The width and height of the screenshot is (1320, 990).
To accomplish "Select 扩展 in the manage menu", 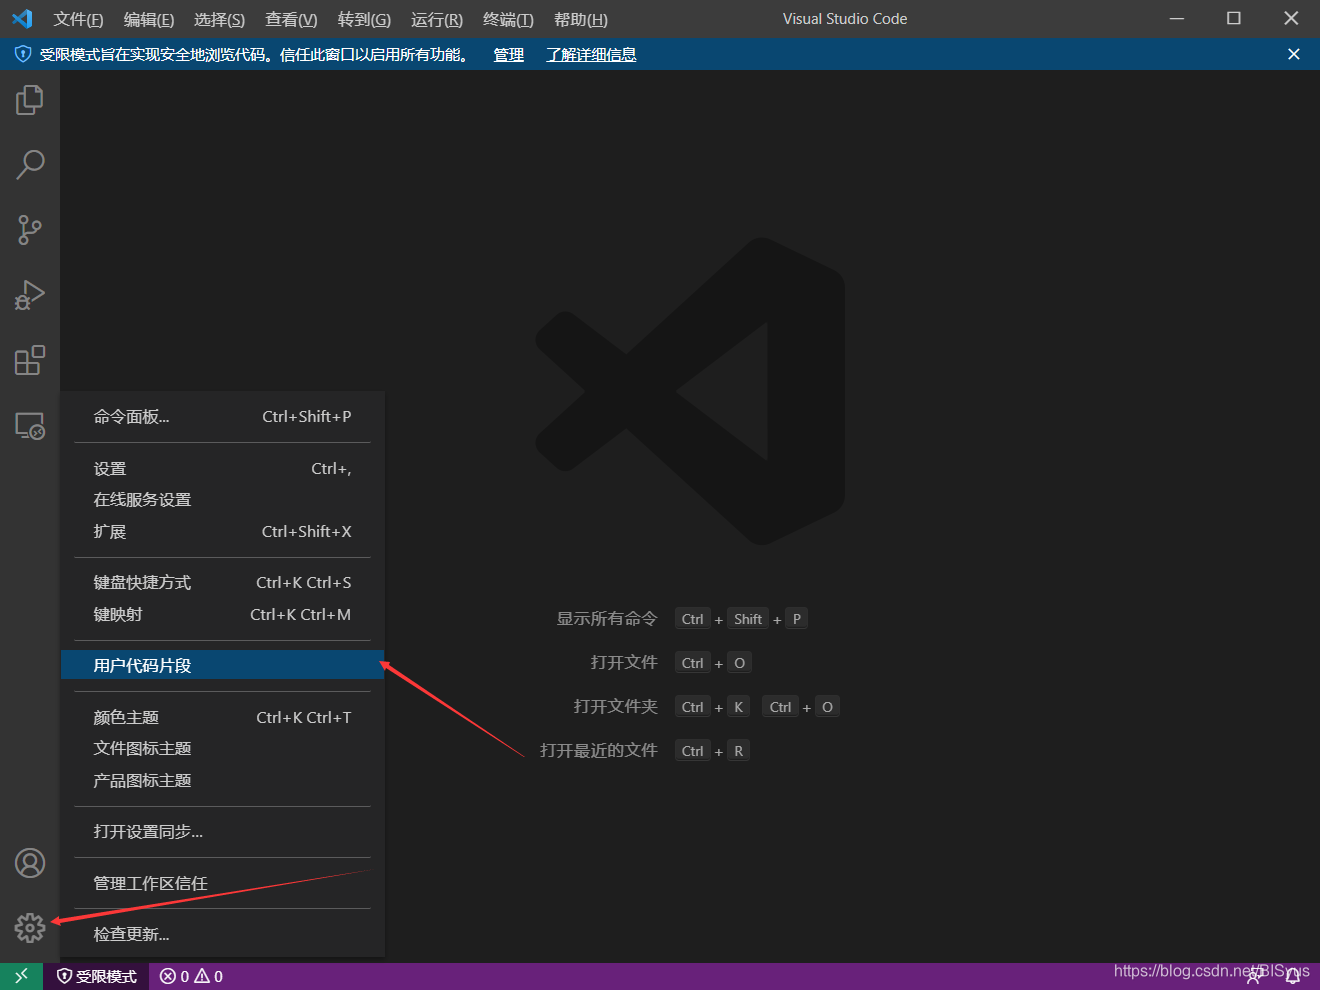I will click(222, 532).
